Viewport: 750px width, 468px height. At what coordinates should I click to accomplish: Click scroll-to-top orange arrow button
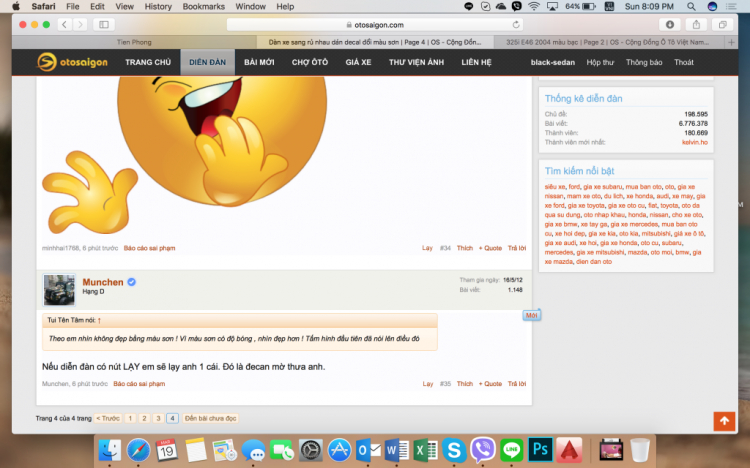pos(724,421)
